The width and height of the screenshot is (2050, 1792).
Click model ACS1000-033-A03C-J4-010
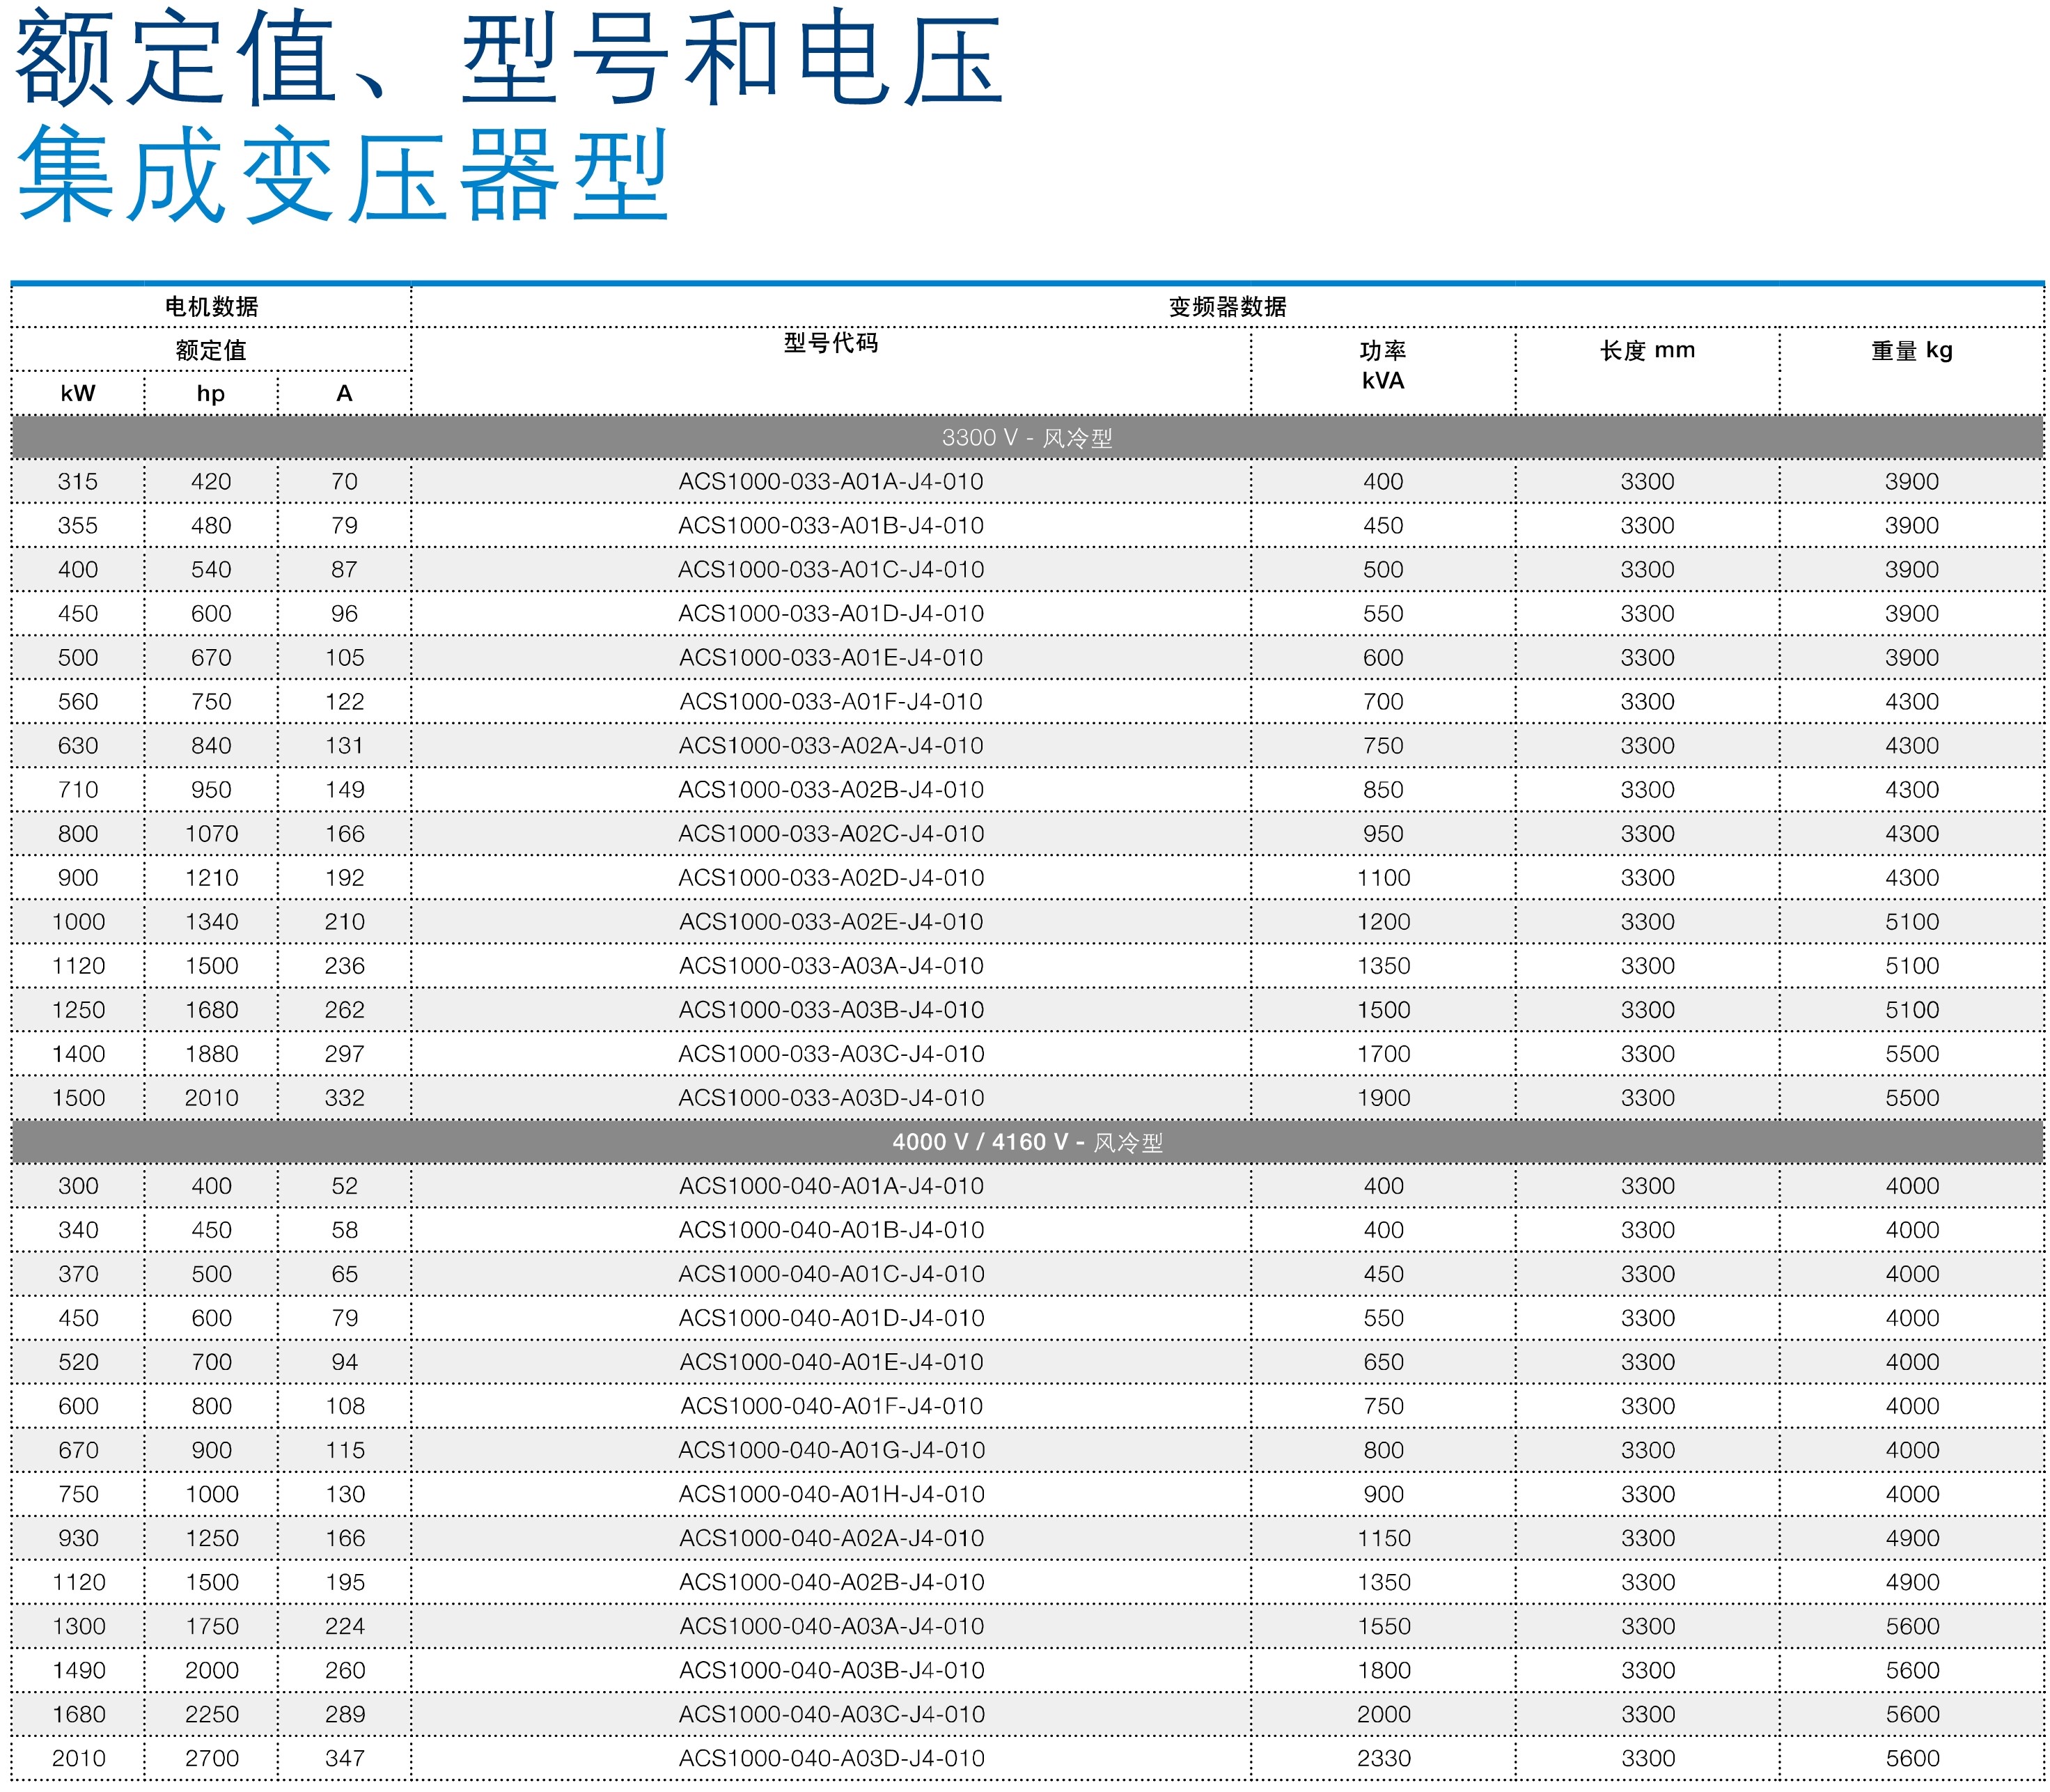click(831, 1054)
